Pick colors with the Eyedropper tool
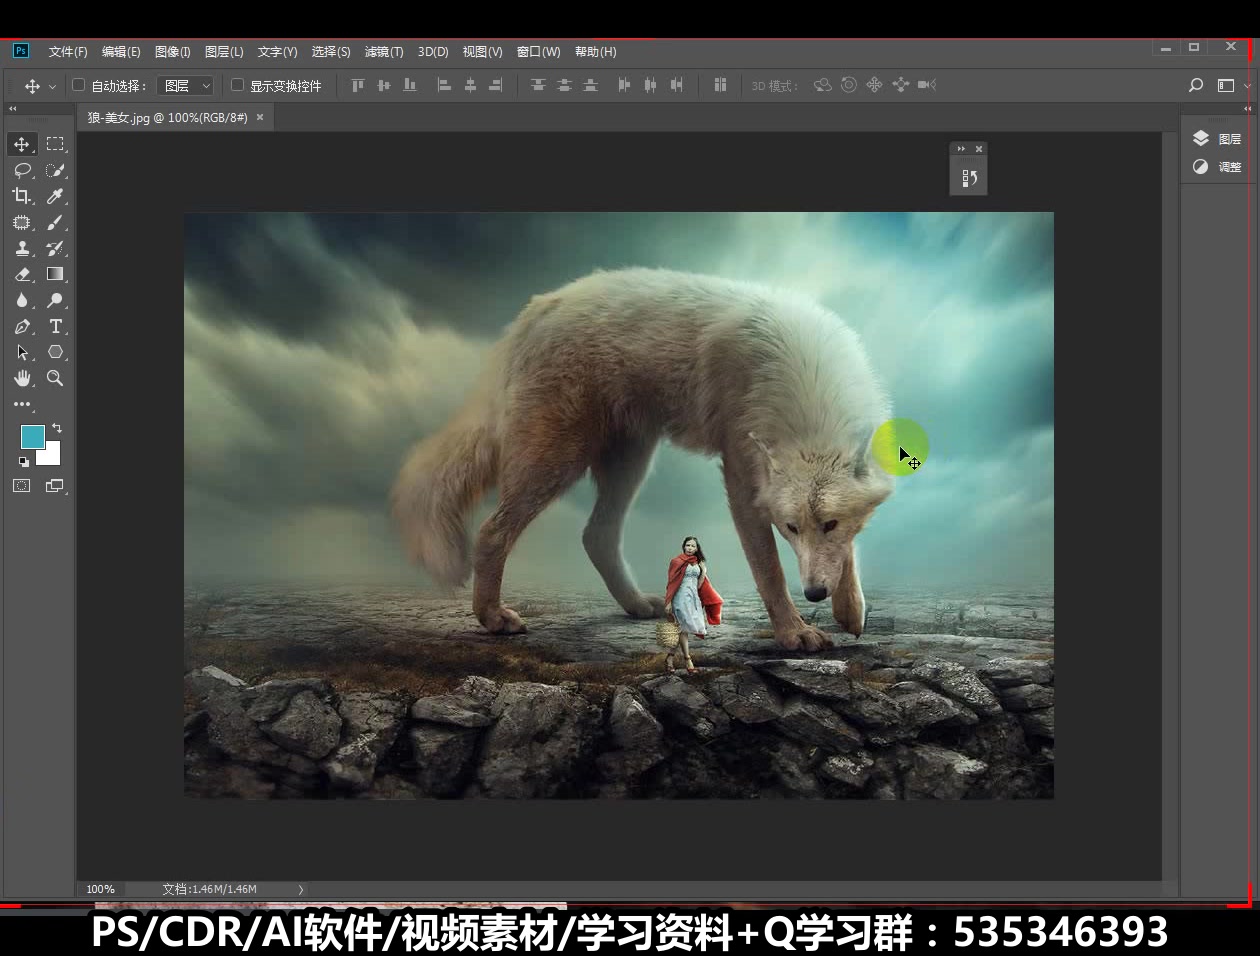This screenshot has width=1260, height=956. click(x=55, y=196)
